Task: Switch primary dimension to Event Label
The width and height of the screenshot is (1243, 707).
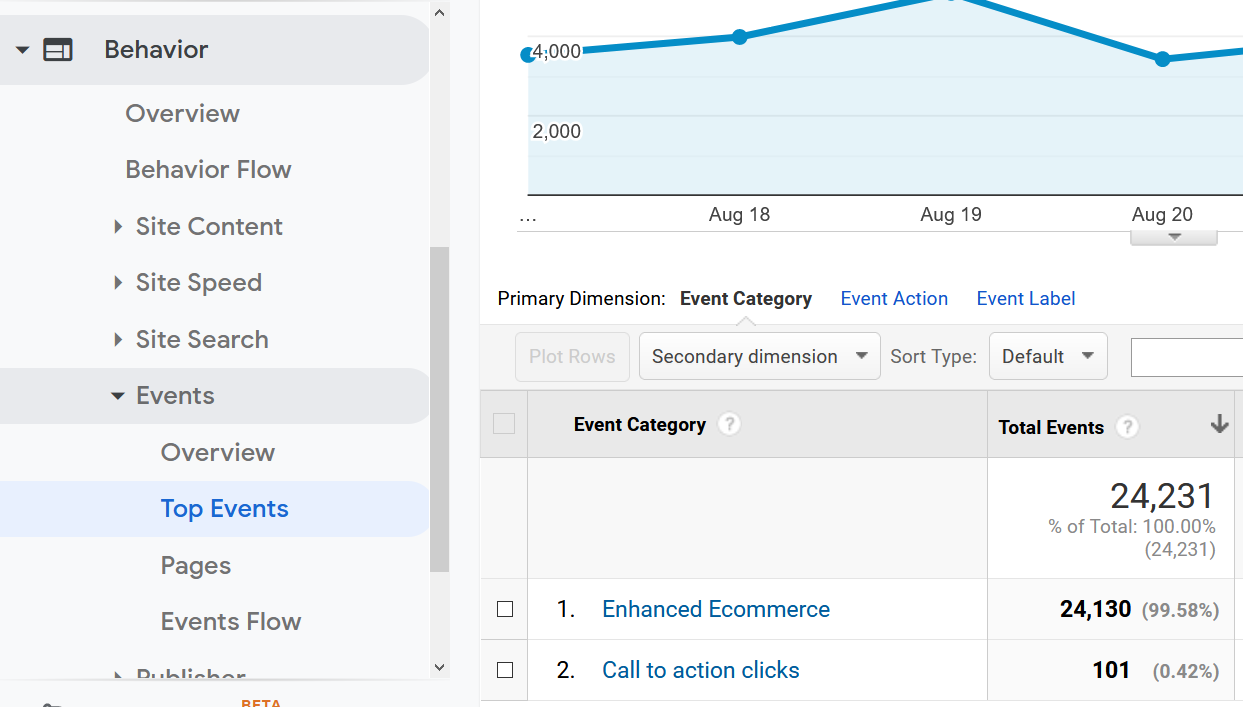Action: [1026, 298]
